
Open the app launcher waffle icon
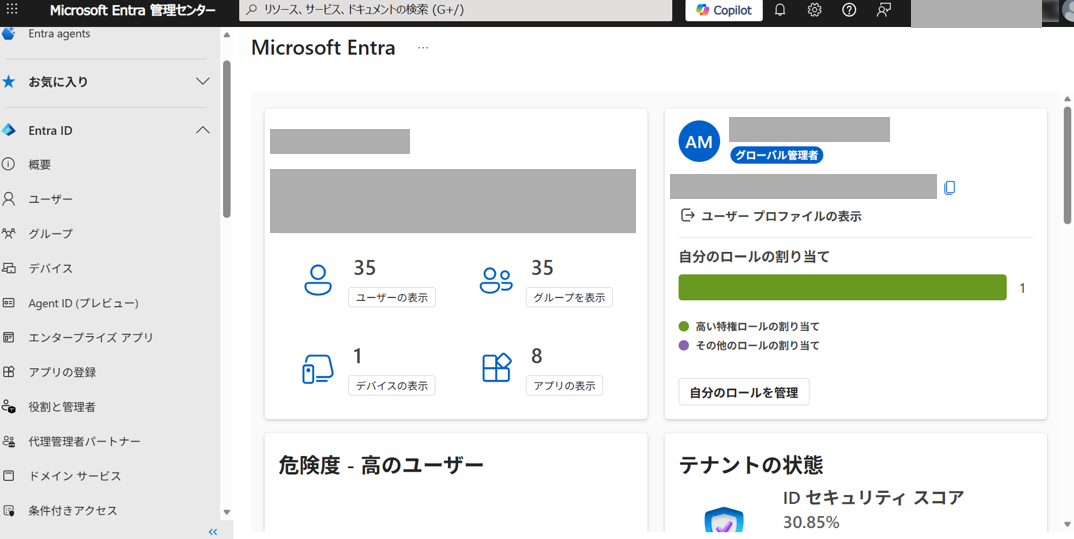pos(12,10)
